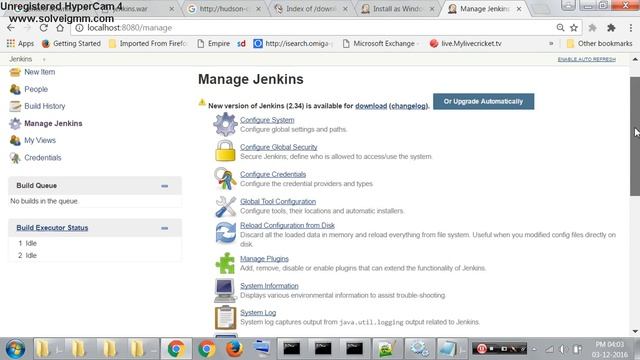Viewport: 640px width, 360px height.
Task: Click the People sidebar icon
Action: point(15,89)
